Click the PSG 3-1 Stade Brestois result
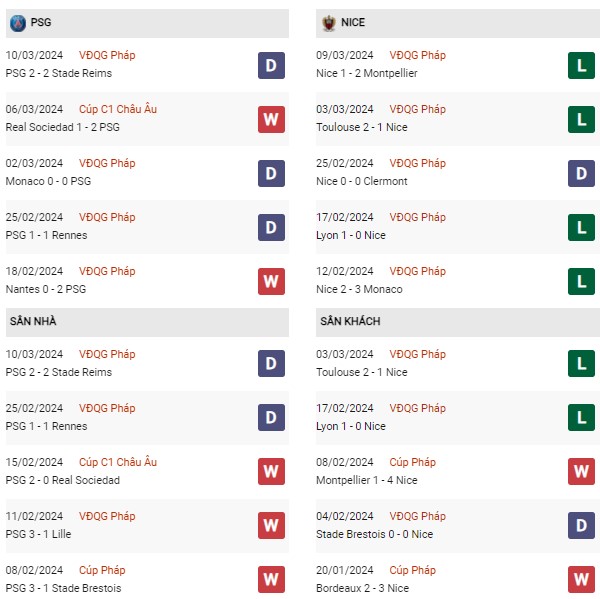This screenshot has width=600, height=599. [x=63, y=588]
